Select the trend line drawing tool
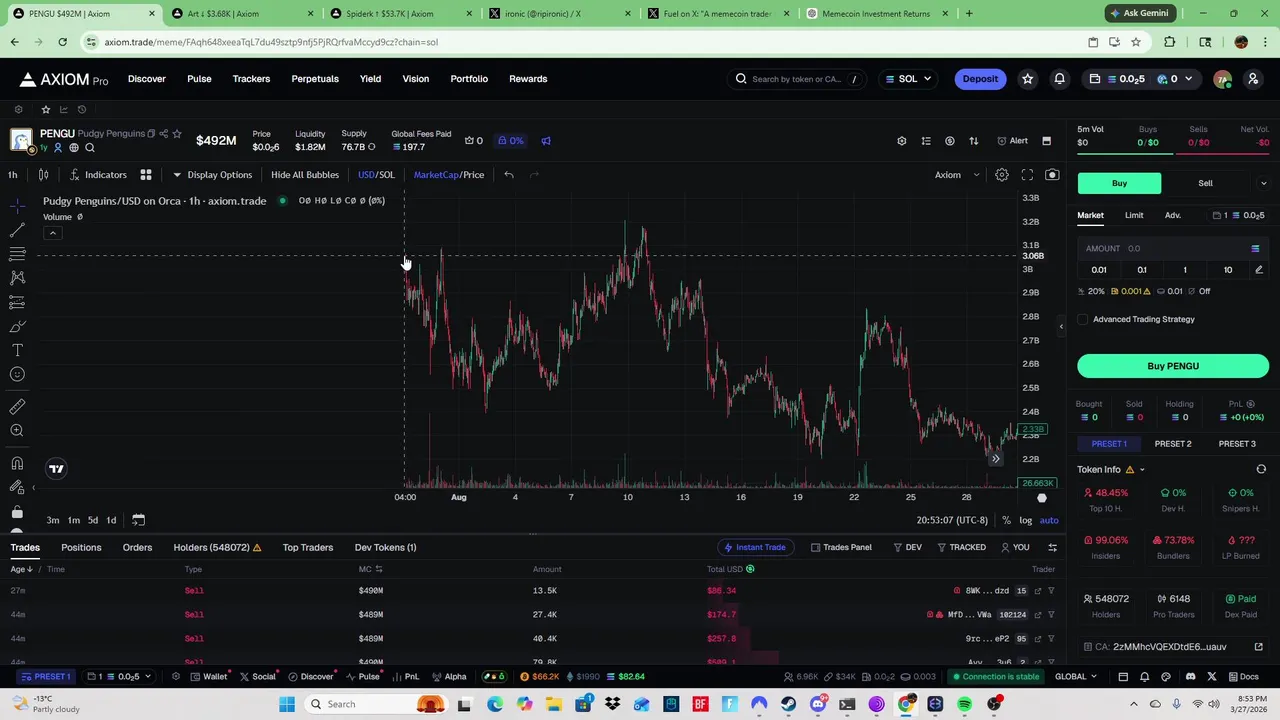 click(x=17, y=230)
